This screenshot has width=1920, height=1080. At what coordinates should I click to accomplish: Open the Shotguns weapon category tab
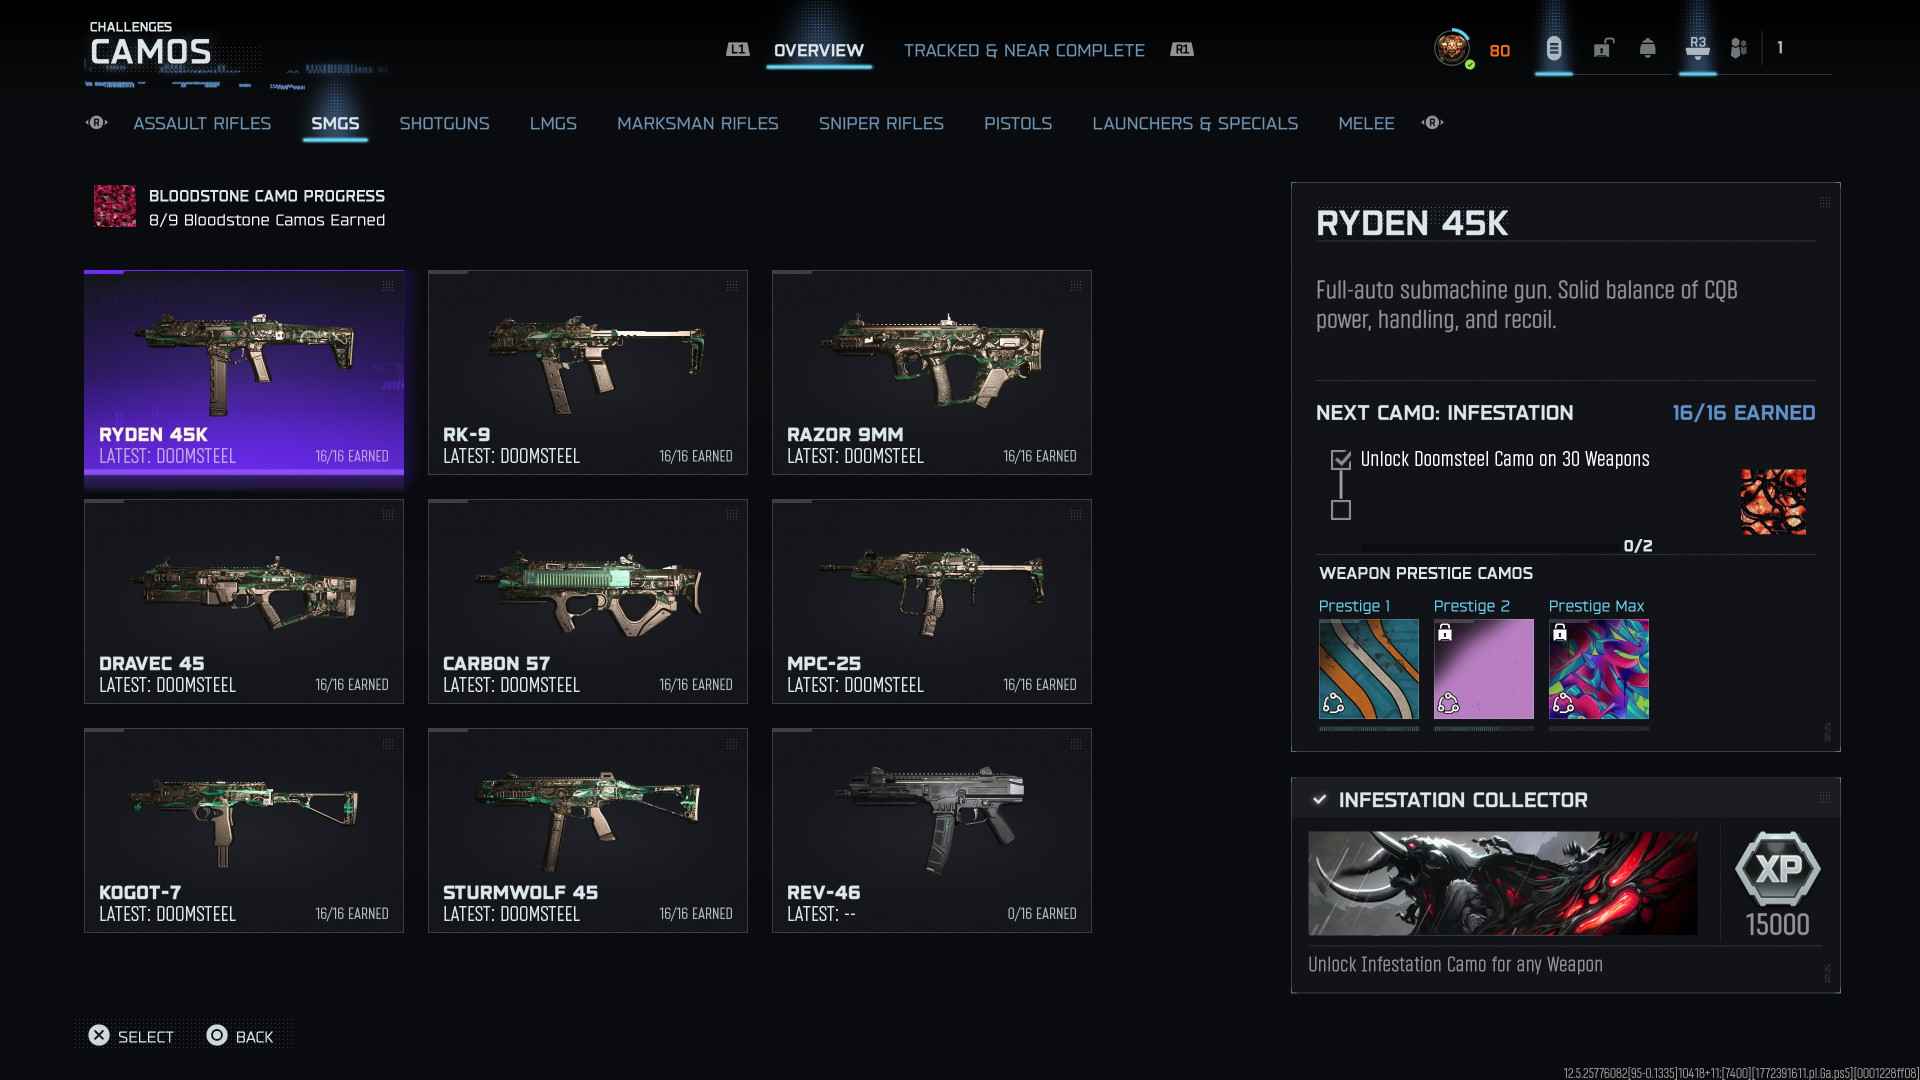point(444,123)
